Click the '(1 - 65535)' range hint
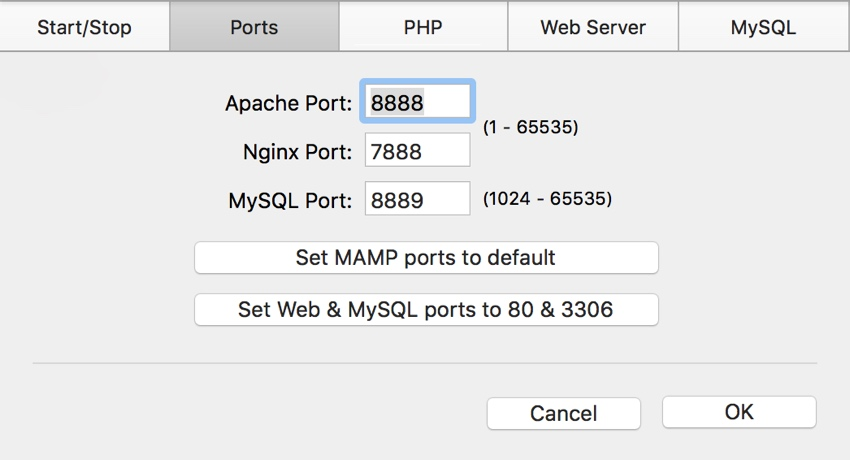 (531, 127)
